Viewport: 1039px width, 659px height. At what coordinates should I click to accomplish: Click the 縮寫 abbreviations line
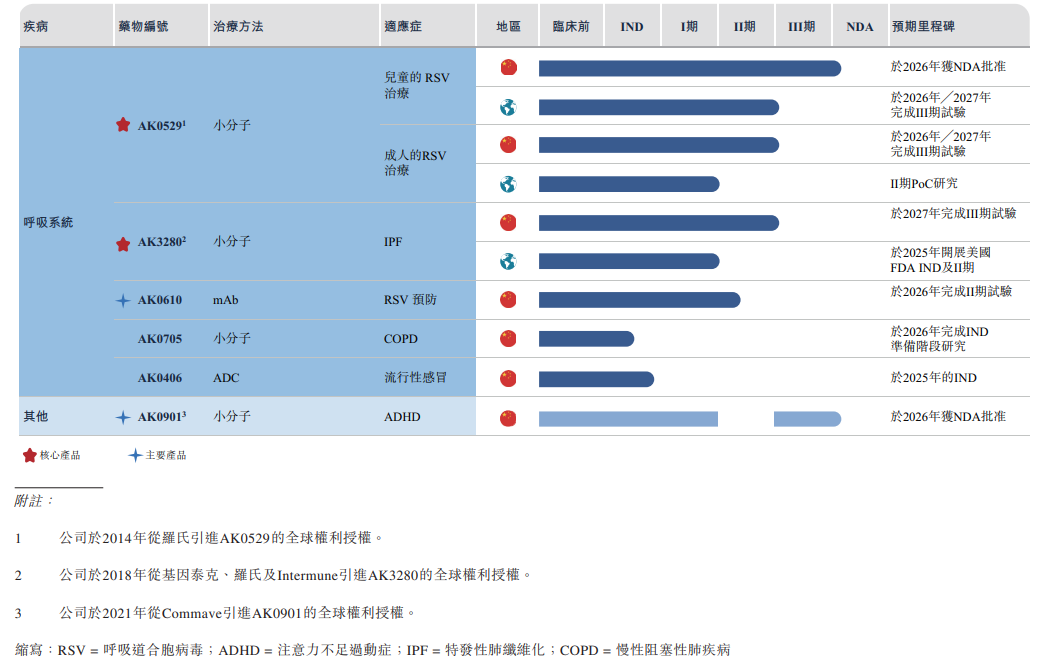(372, 650)
